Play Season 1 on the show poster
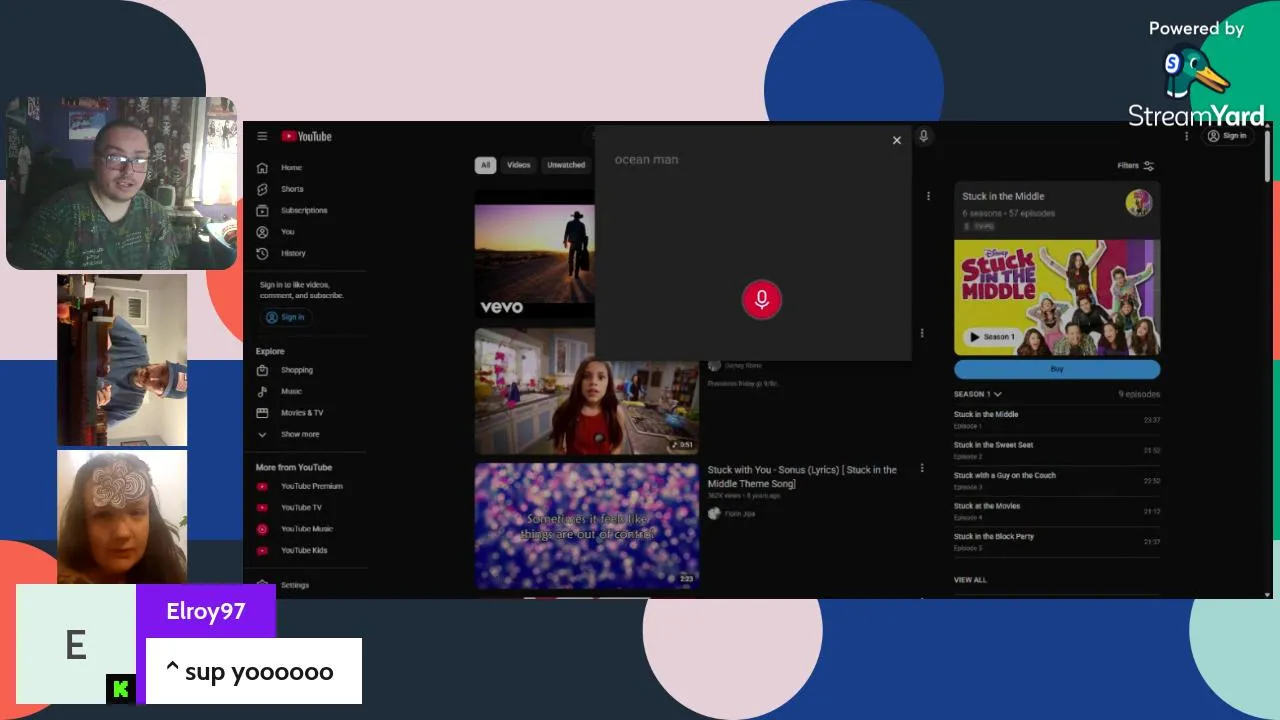This screenshot has width=1280, height=720. point(993,337)
